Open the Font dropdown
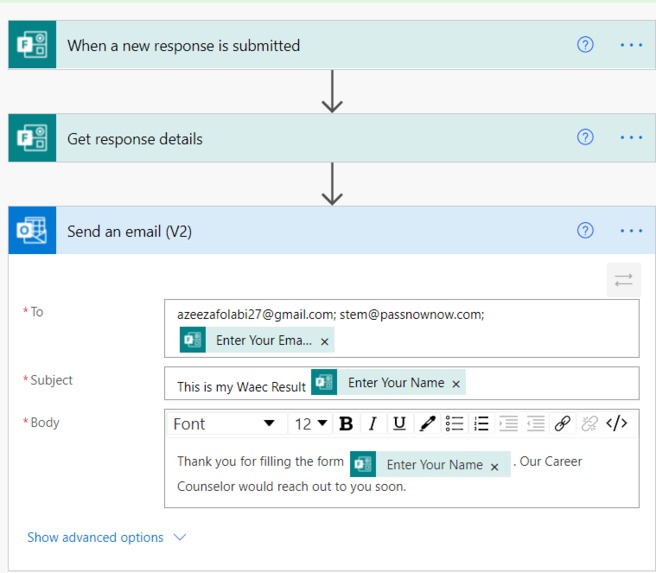The height and width of the screenshot is (573, 656). pyautogui.click(x=225, y=424)
